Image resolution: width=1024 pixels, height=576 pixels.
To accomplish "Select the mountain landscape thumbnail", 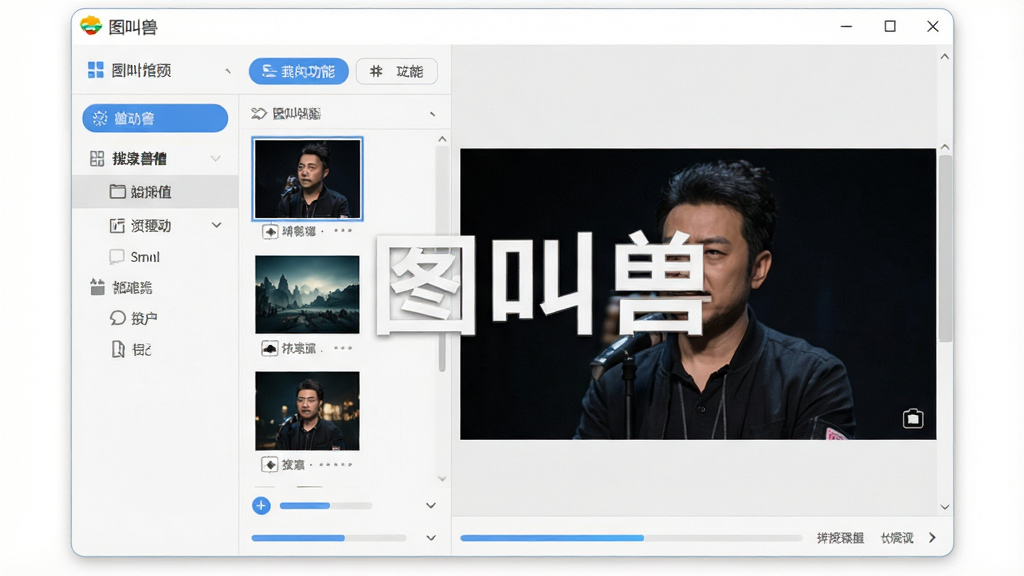I will coord(307,295).
